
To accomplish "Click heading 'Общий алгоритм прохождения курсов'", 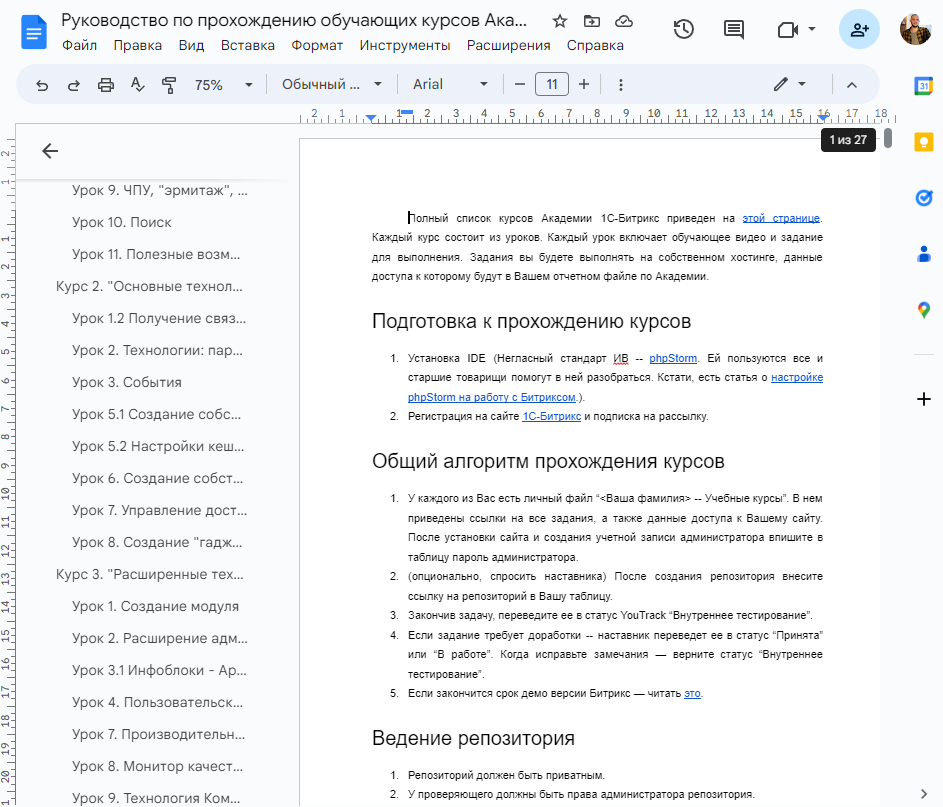I will click(x=548, y=461).
